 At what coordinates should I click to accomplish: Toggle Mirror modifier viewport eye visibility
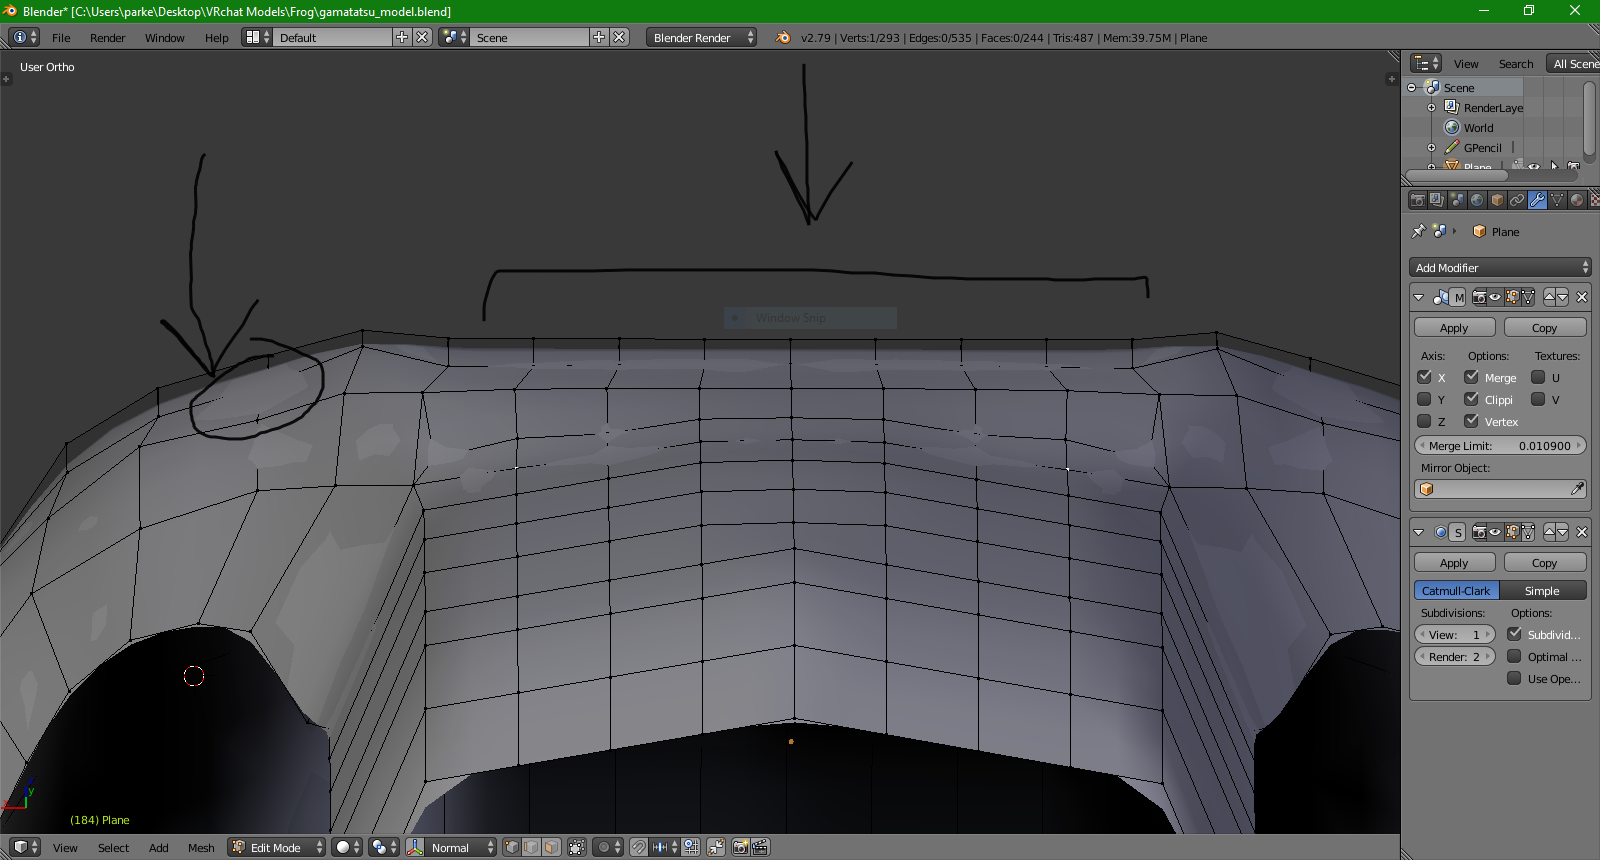click(x=1495, y=297)
